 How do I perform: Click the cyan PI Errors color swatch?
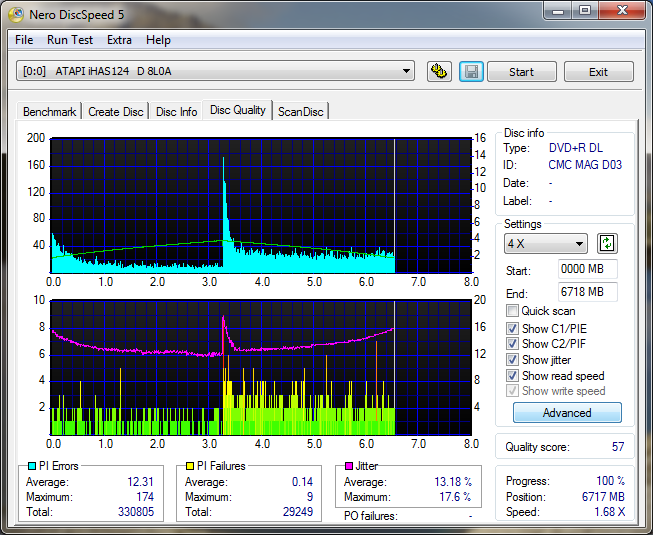(x=32, y=465)
